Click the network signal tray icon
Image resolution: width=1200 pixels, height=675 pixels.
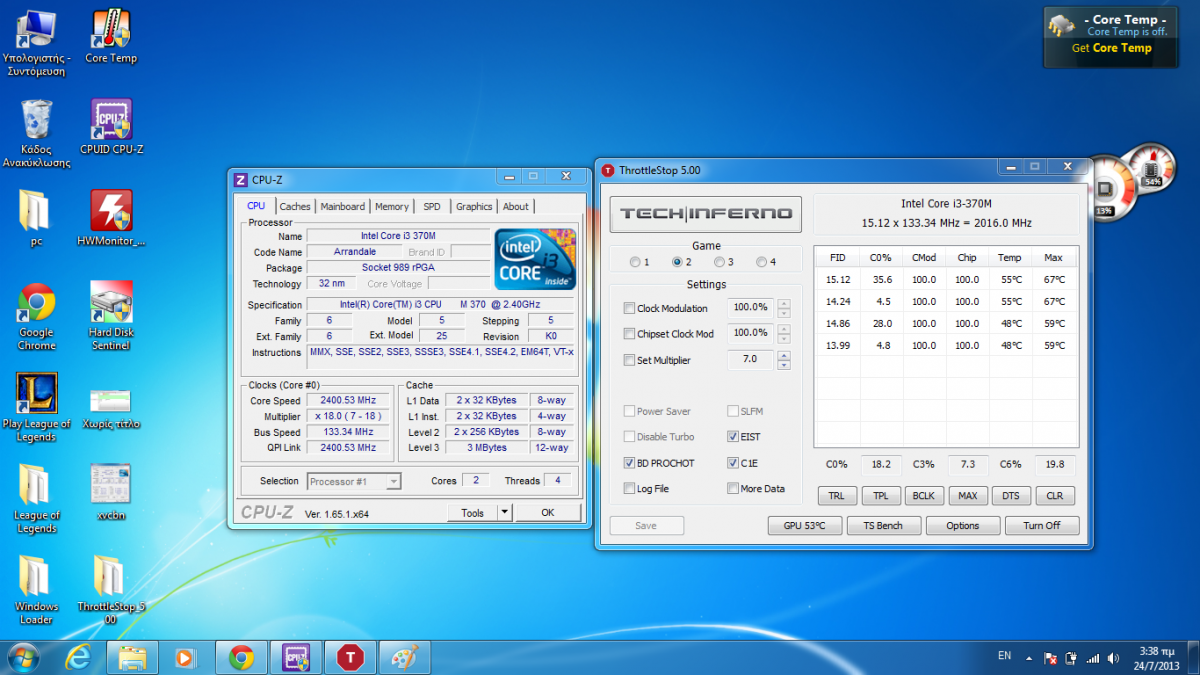click(x=1092, y=658)
